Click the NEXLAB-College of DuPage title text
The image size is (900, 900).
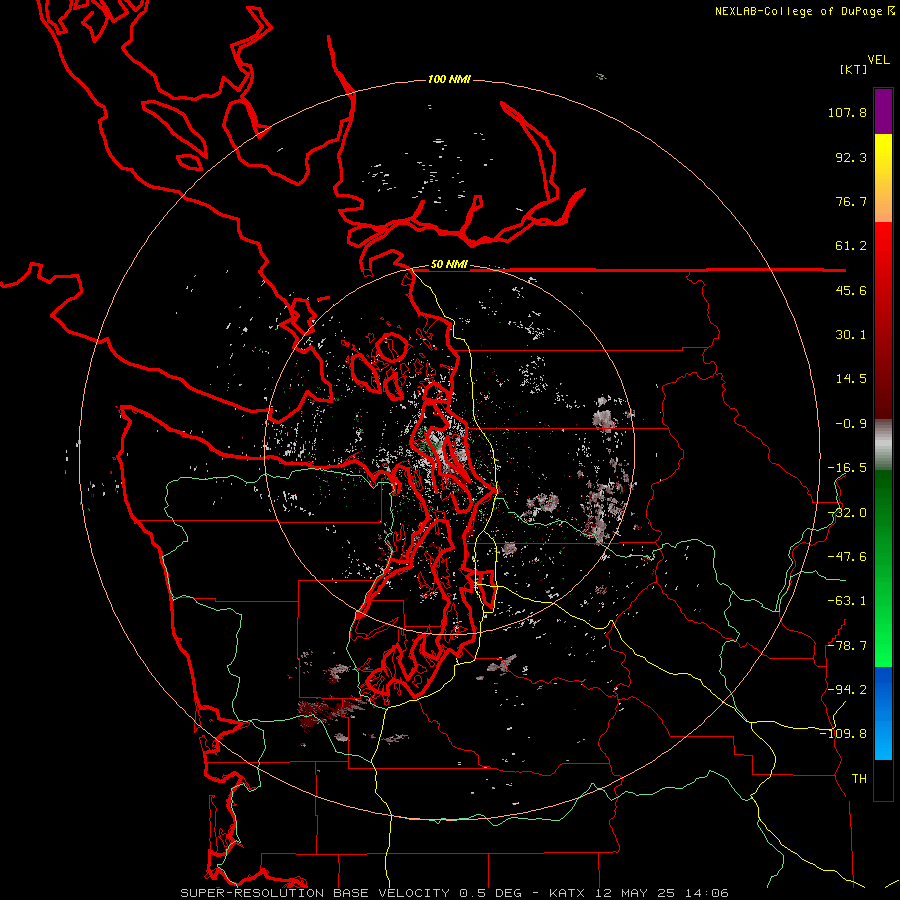point(799,11)
